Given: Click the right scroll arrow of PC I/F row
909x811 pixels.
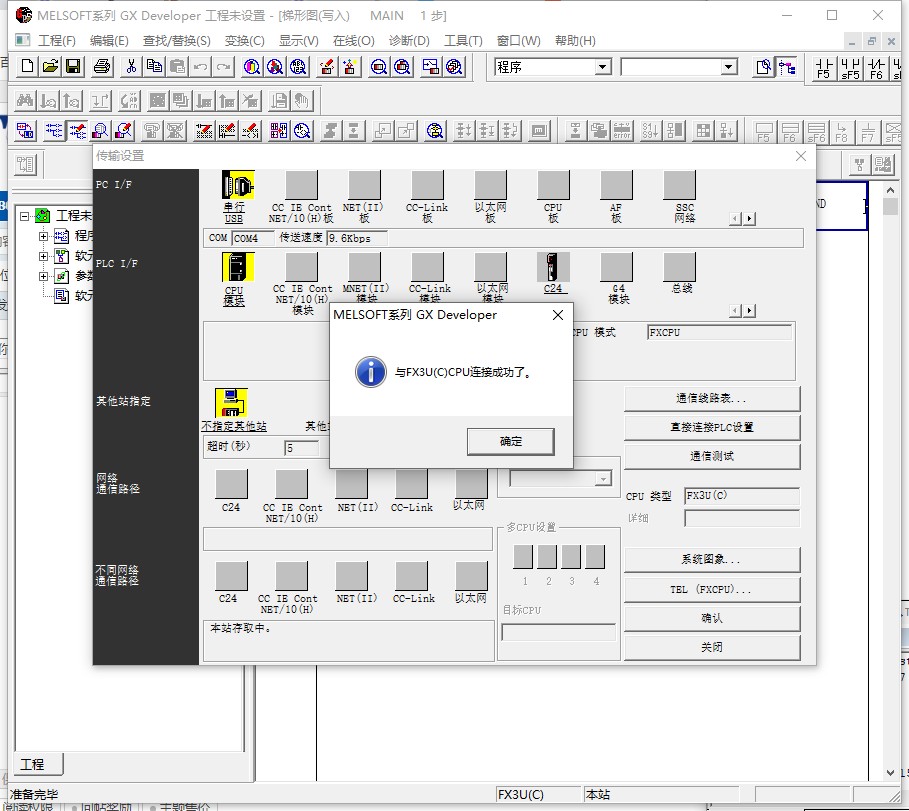Looking at the screenshot, I should (750, 219).
